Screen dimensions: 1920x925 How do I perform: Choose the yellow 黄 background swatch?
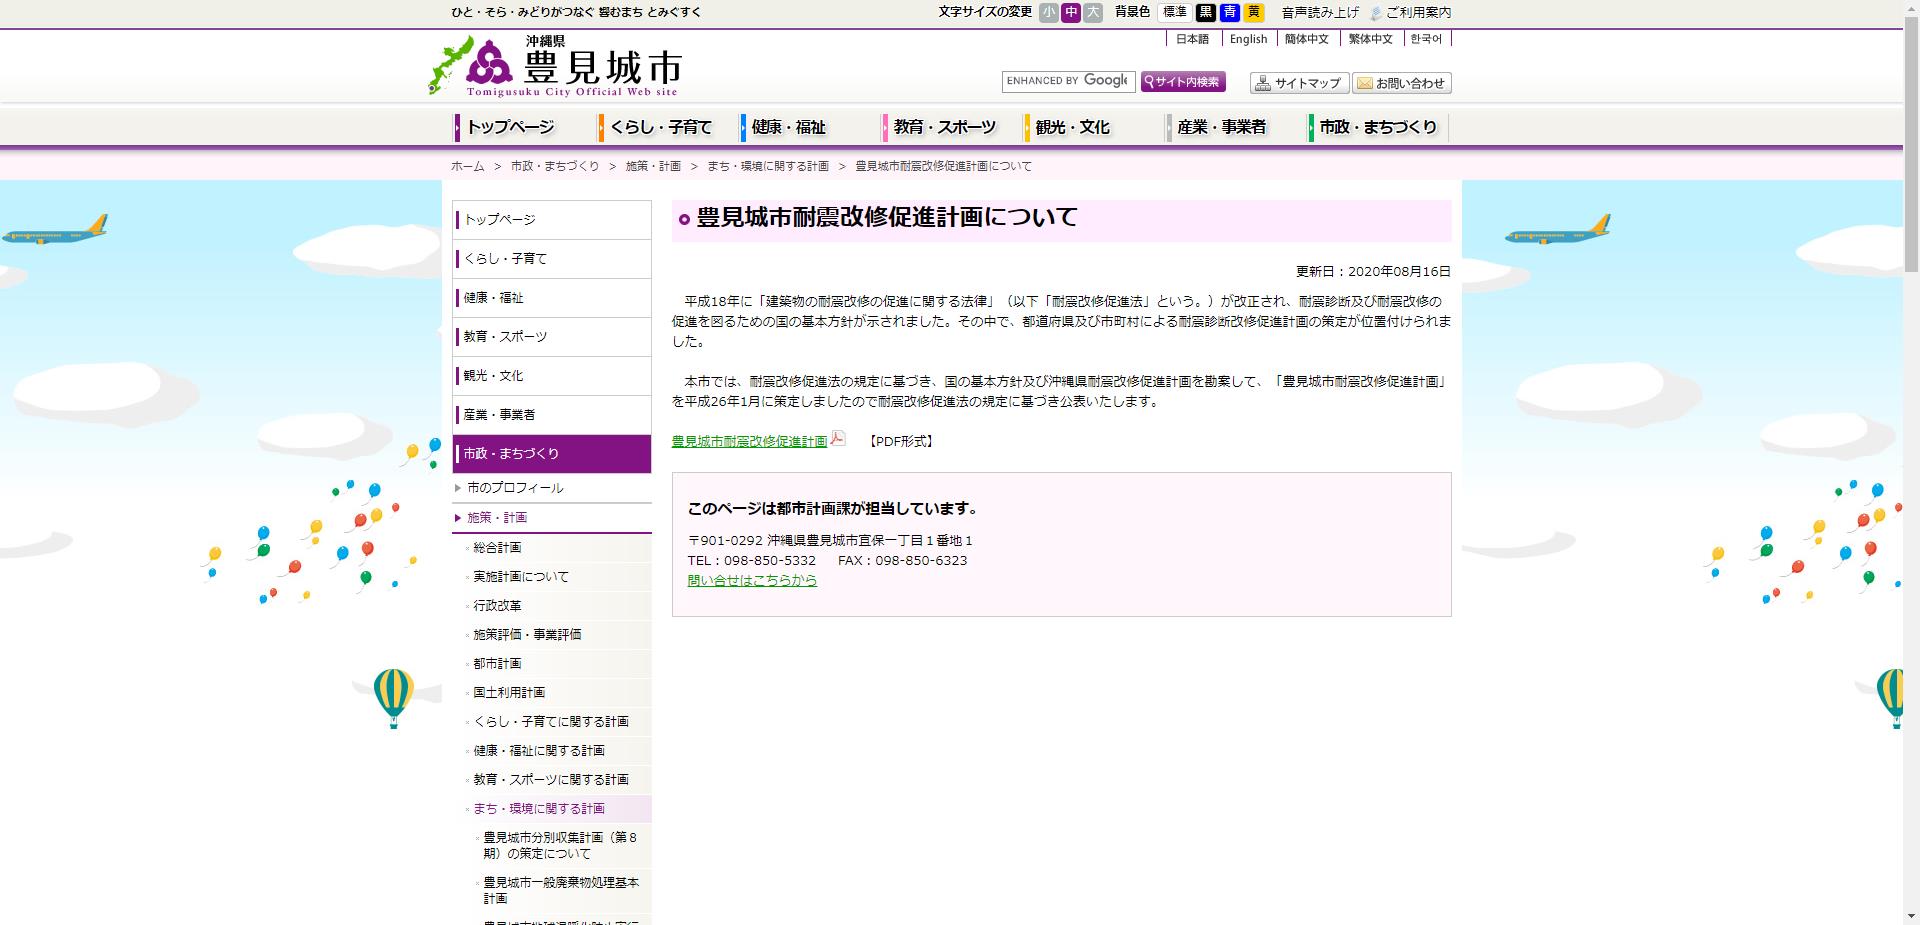[1255, 12]
